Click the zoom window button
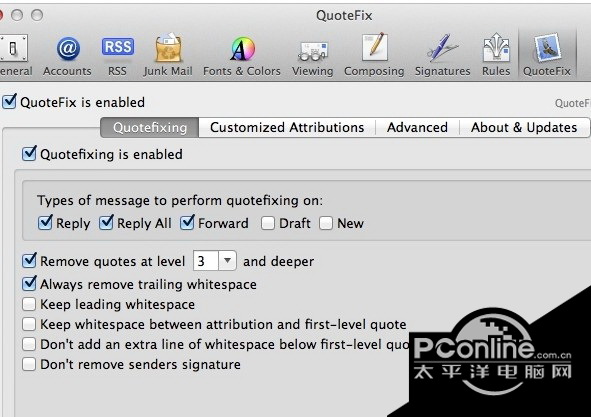 tap(37, 15)
